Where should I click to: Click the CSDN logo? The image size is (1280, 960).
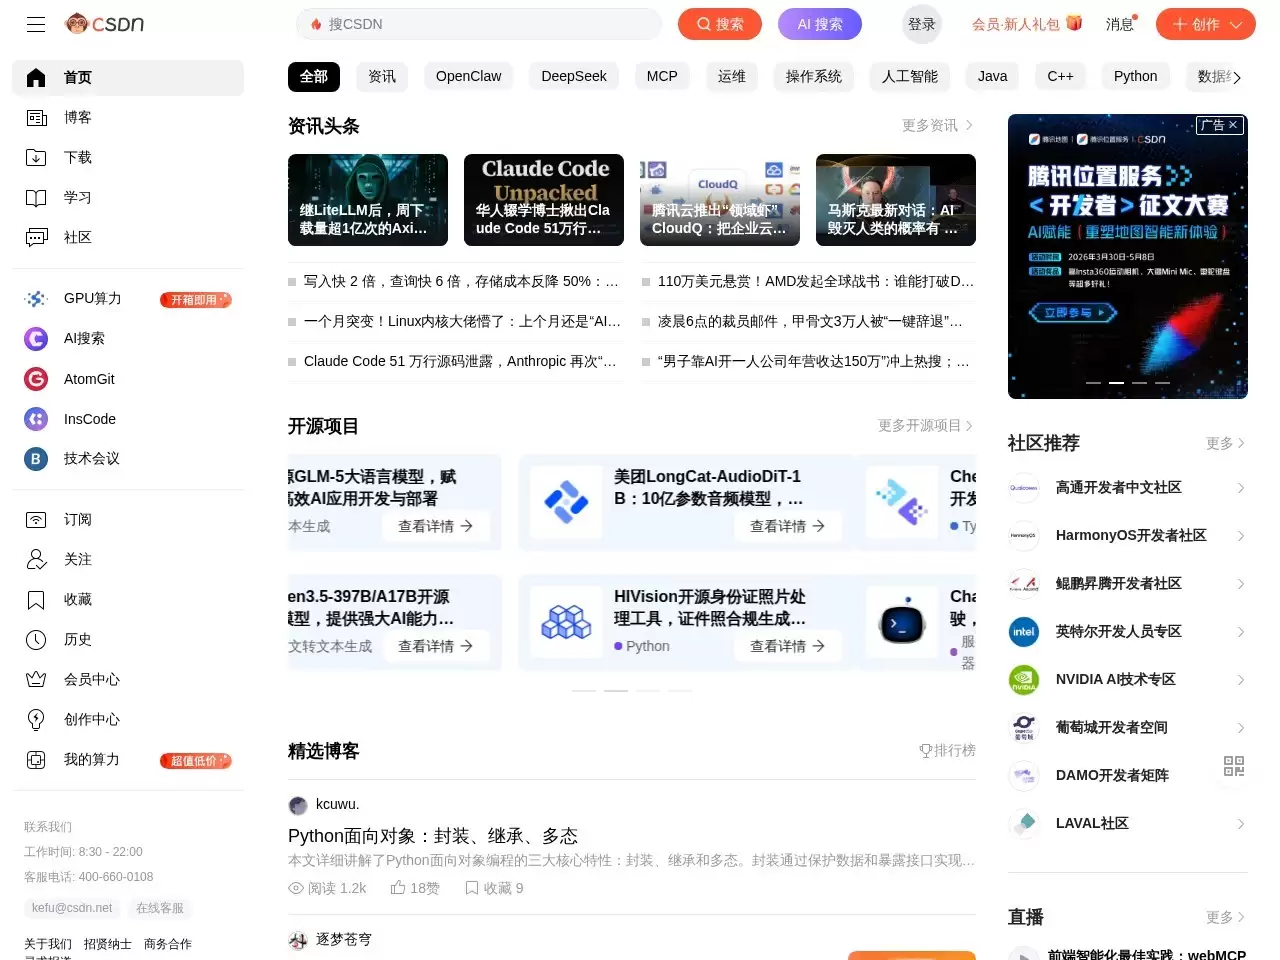coord(104,24)
